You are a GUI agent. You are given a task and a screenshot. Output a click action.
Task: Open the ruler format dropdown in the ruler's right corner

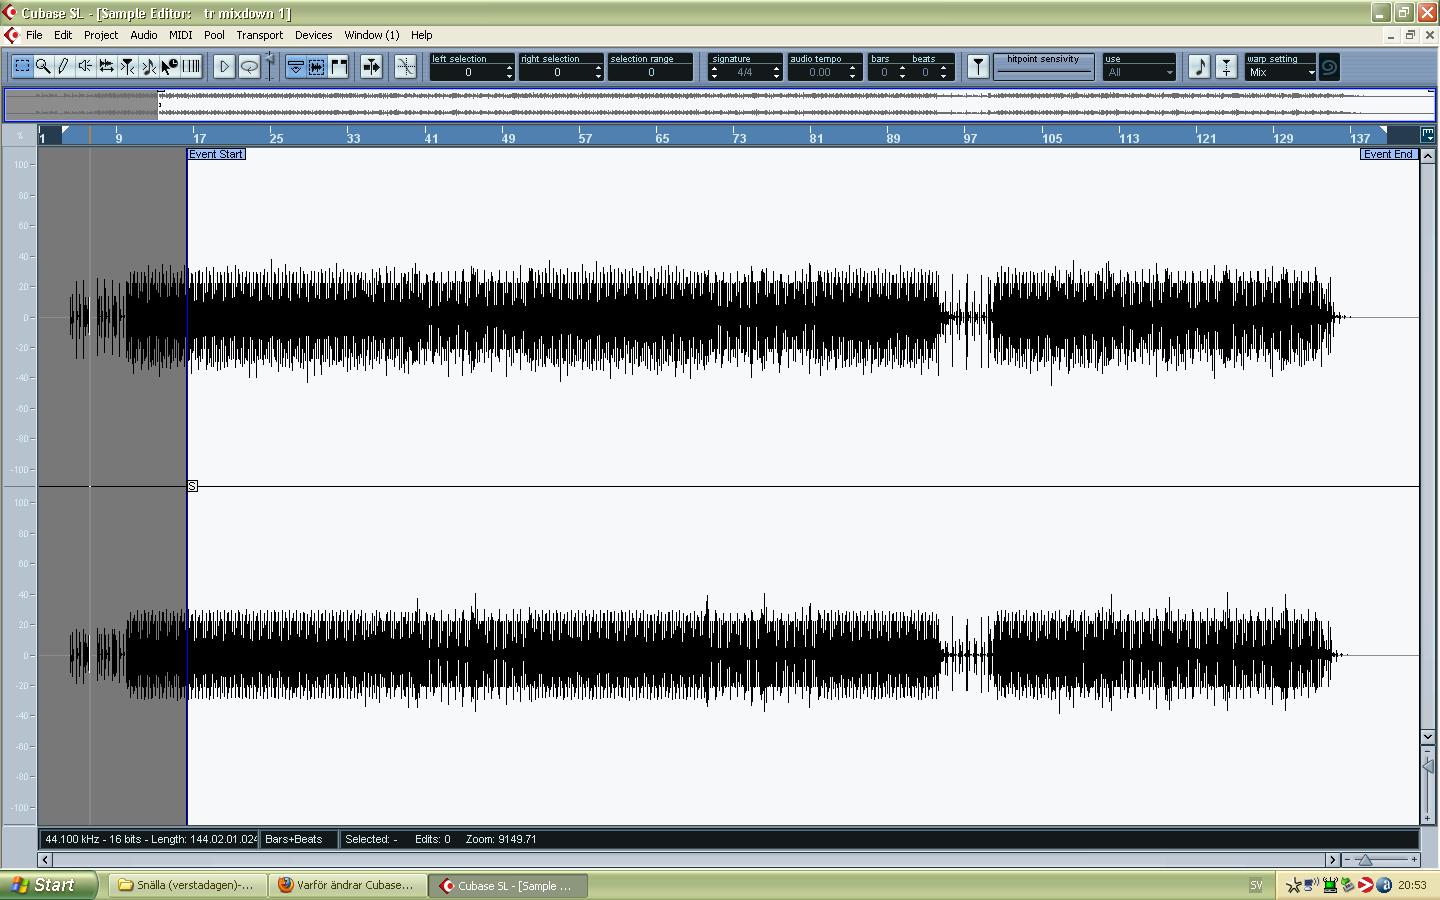click(1427, 135)
